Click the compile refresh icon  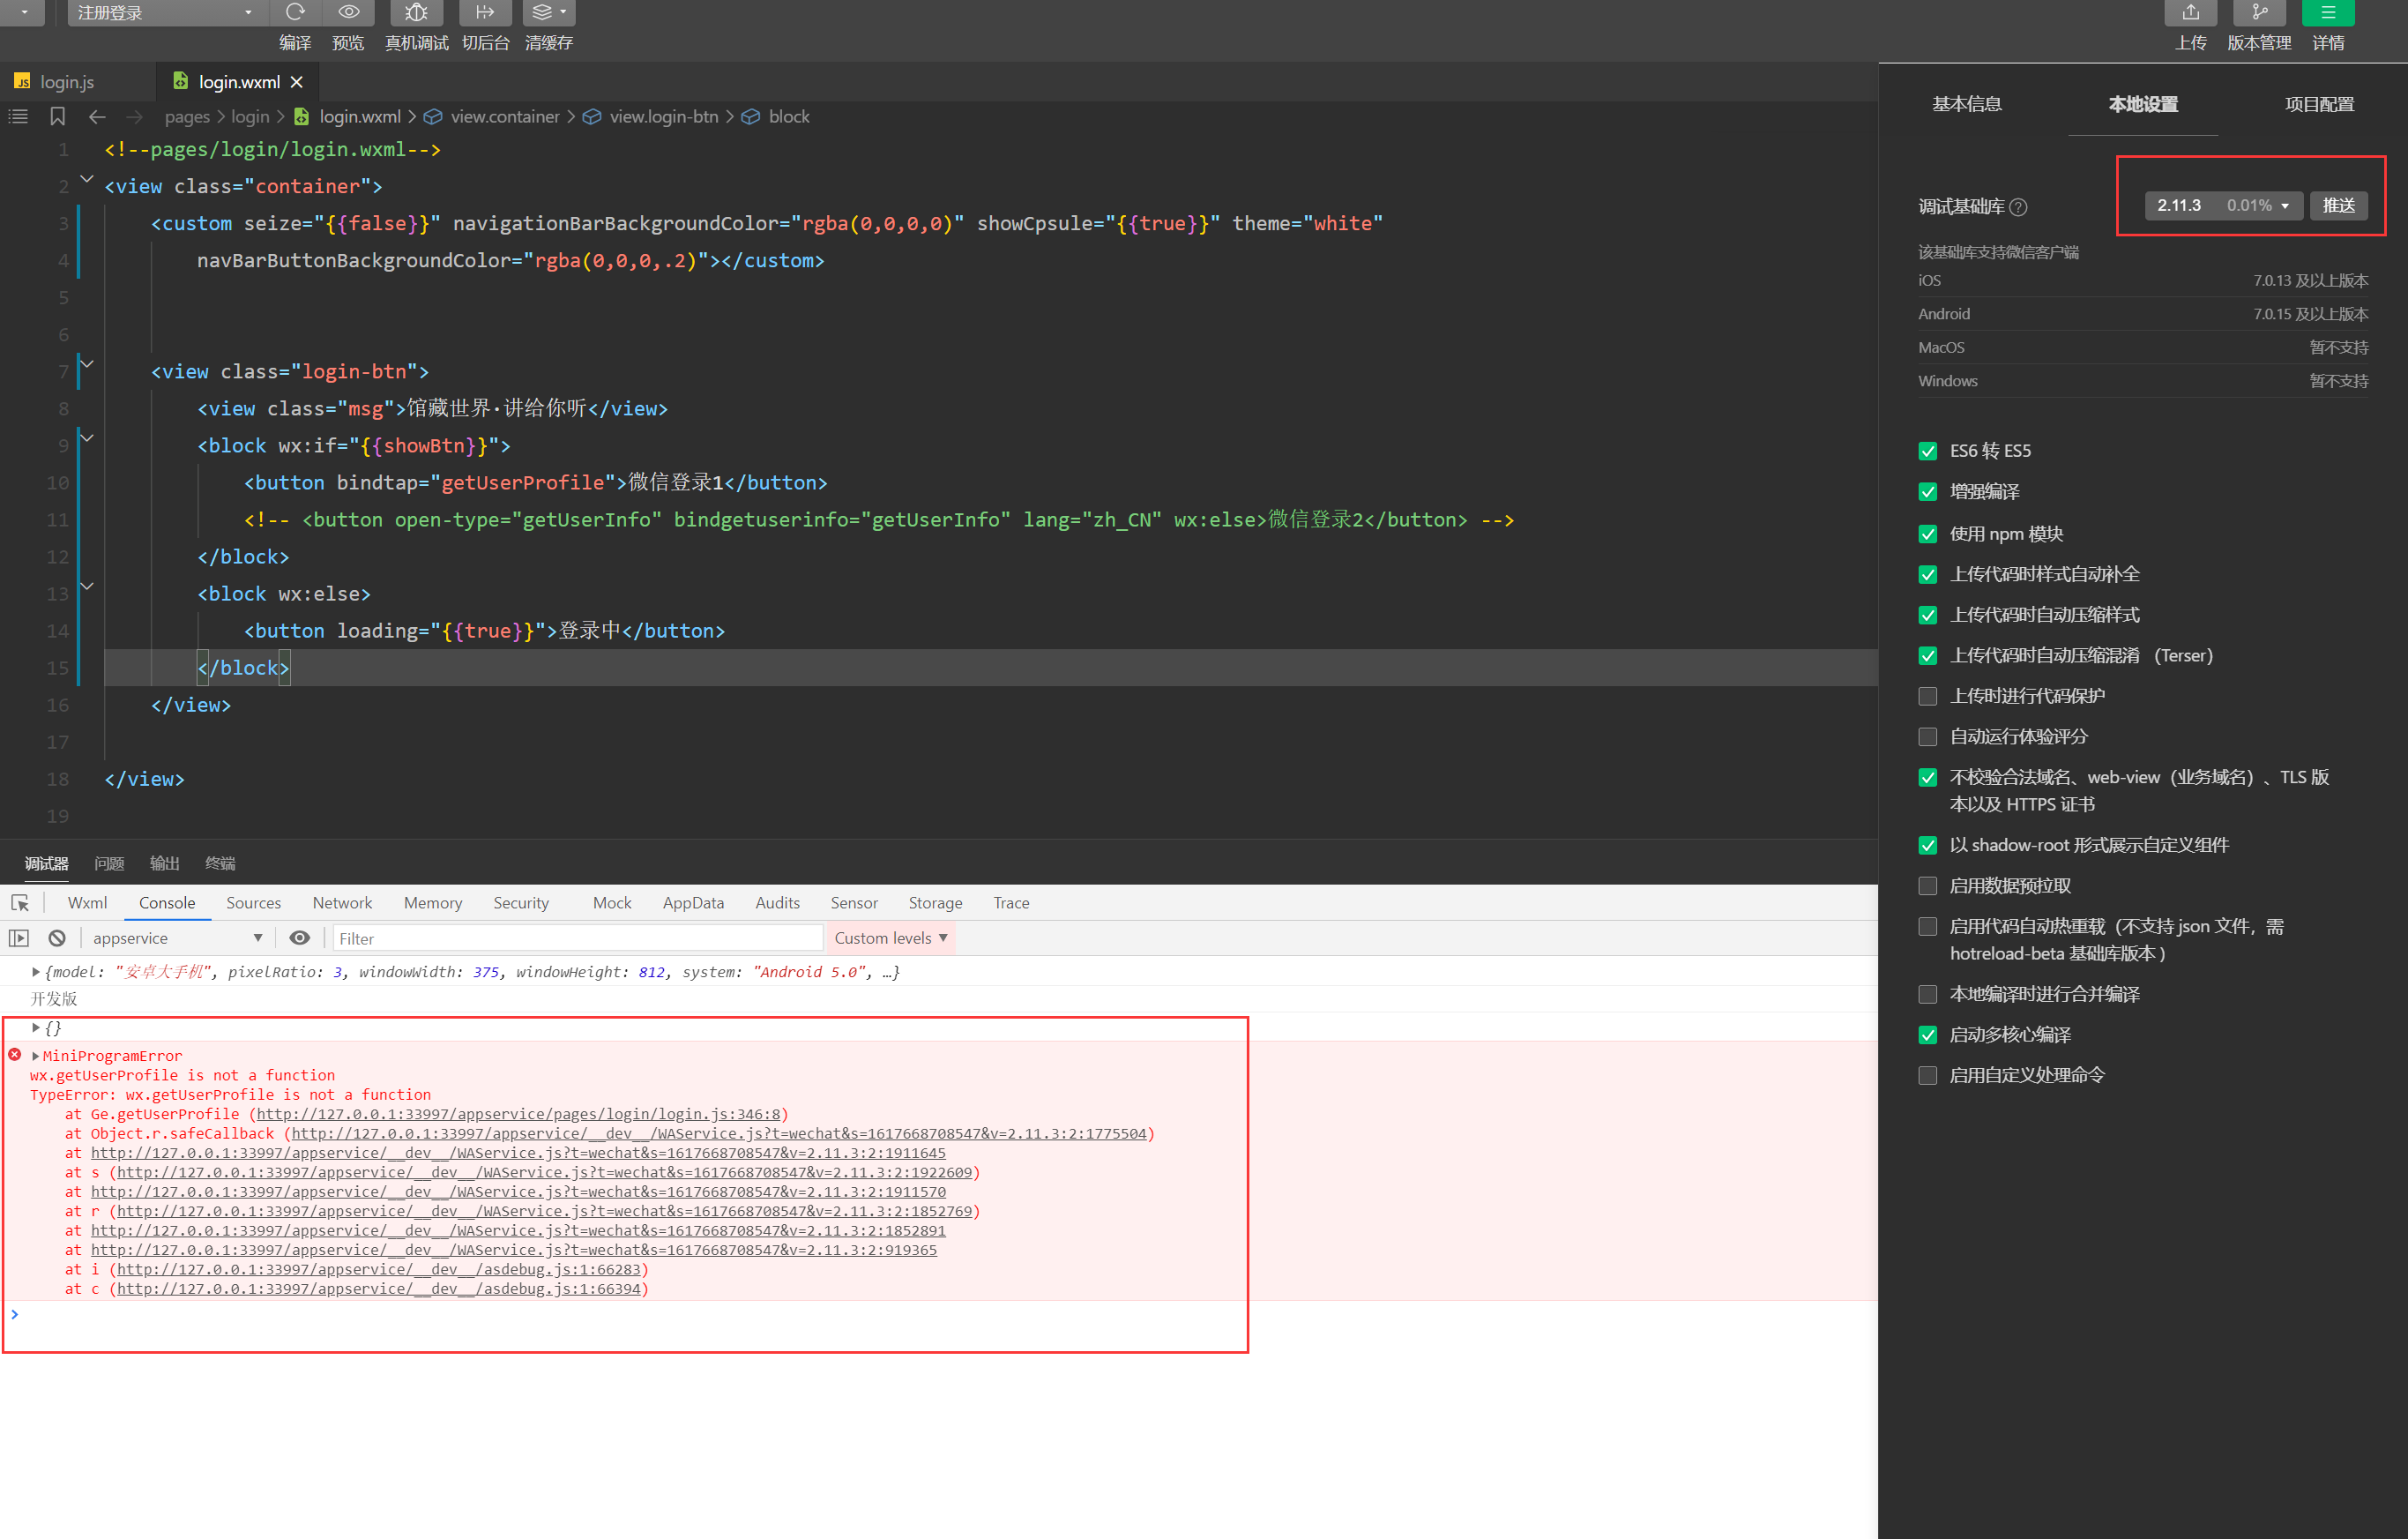point(295,12)
